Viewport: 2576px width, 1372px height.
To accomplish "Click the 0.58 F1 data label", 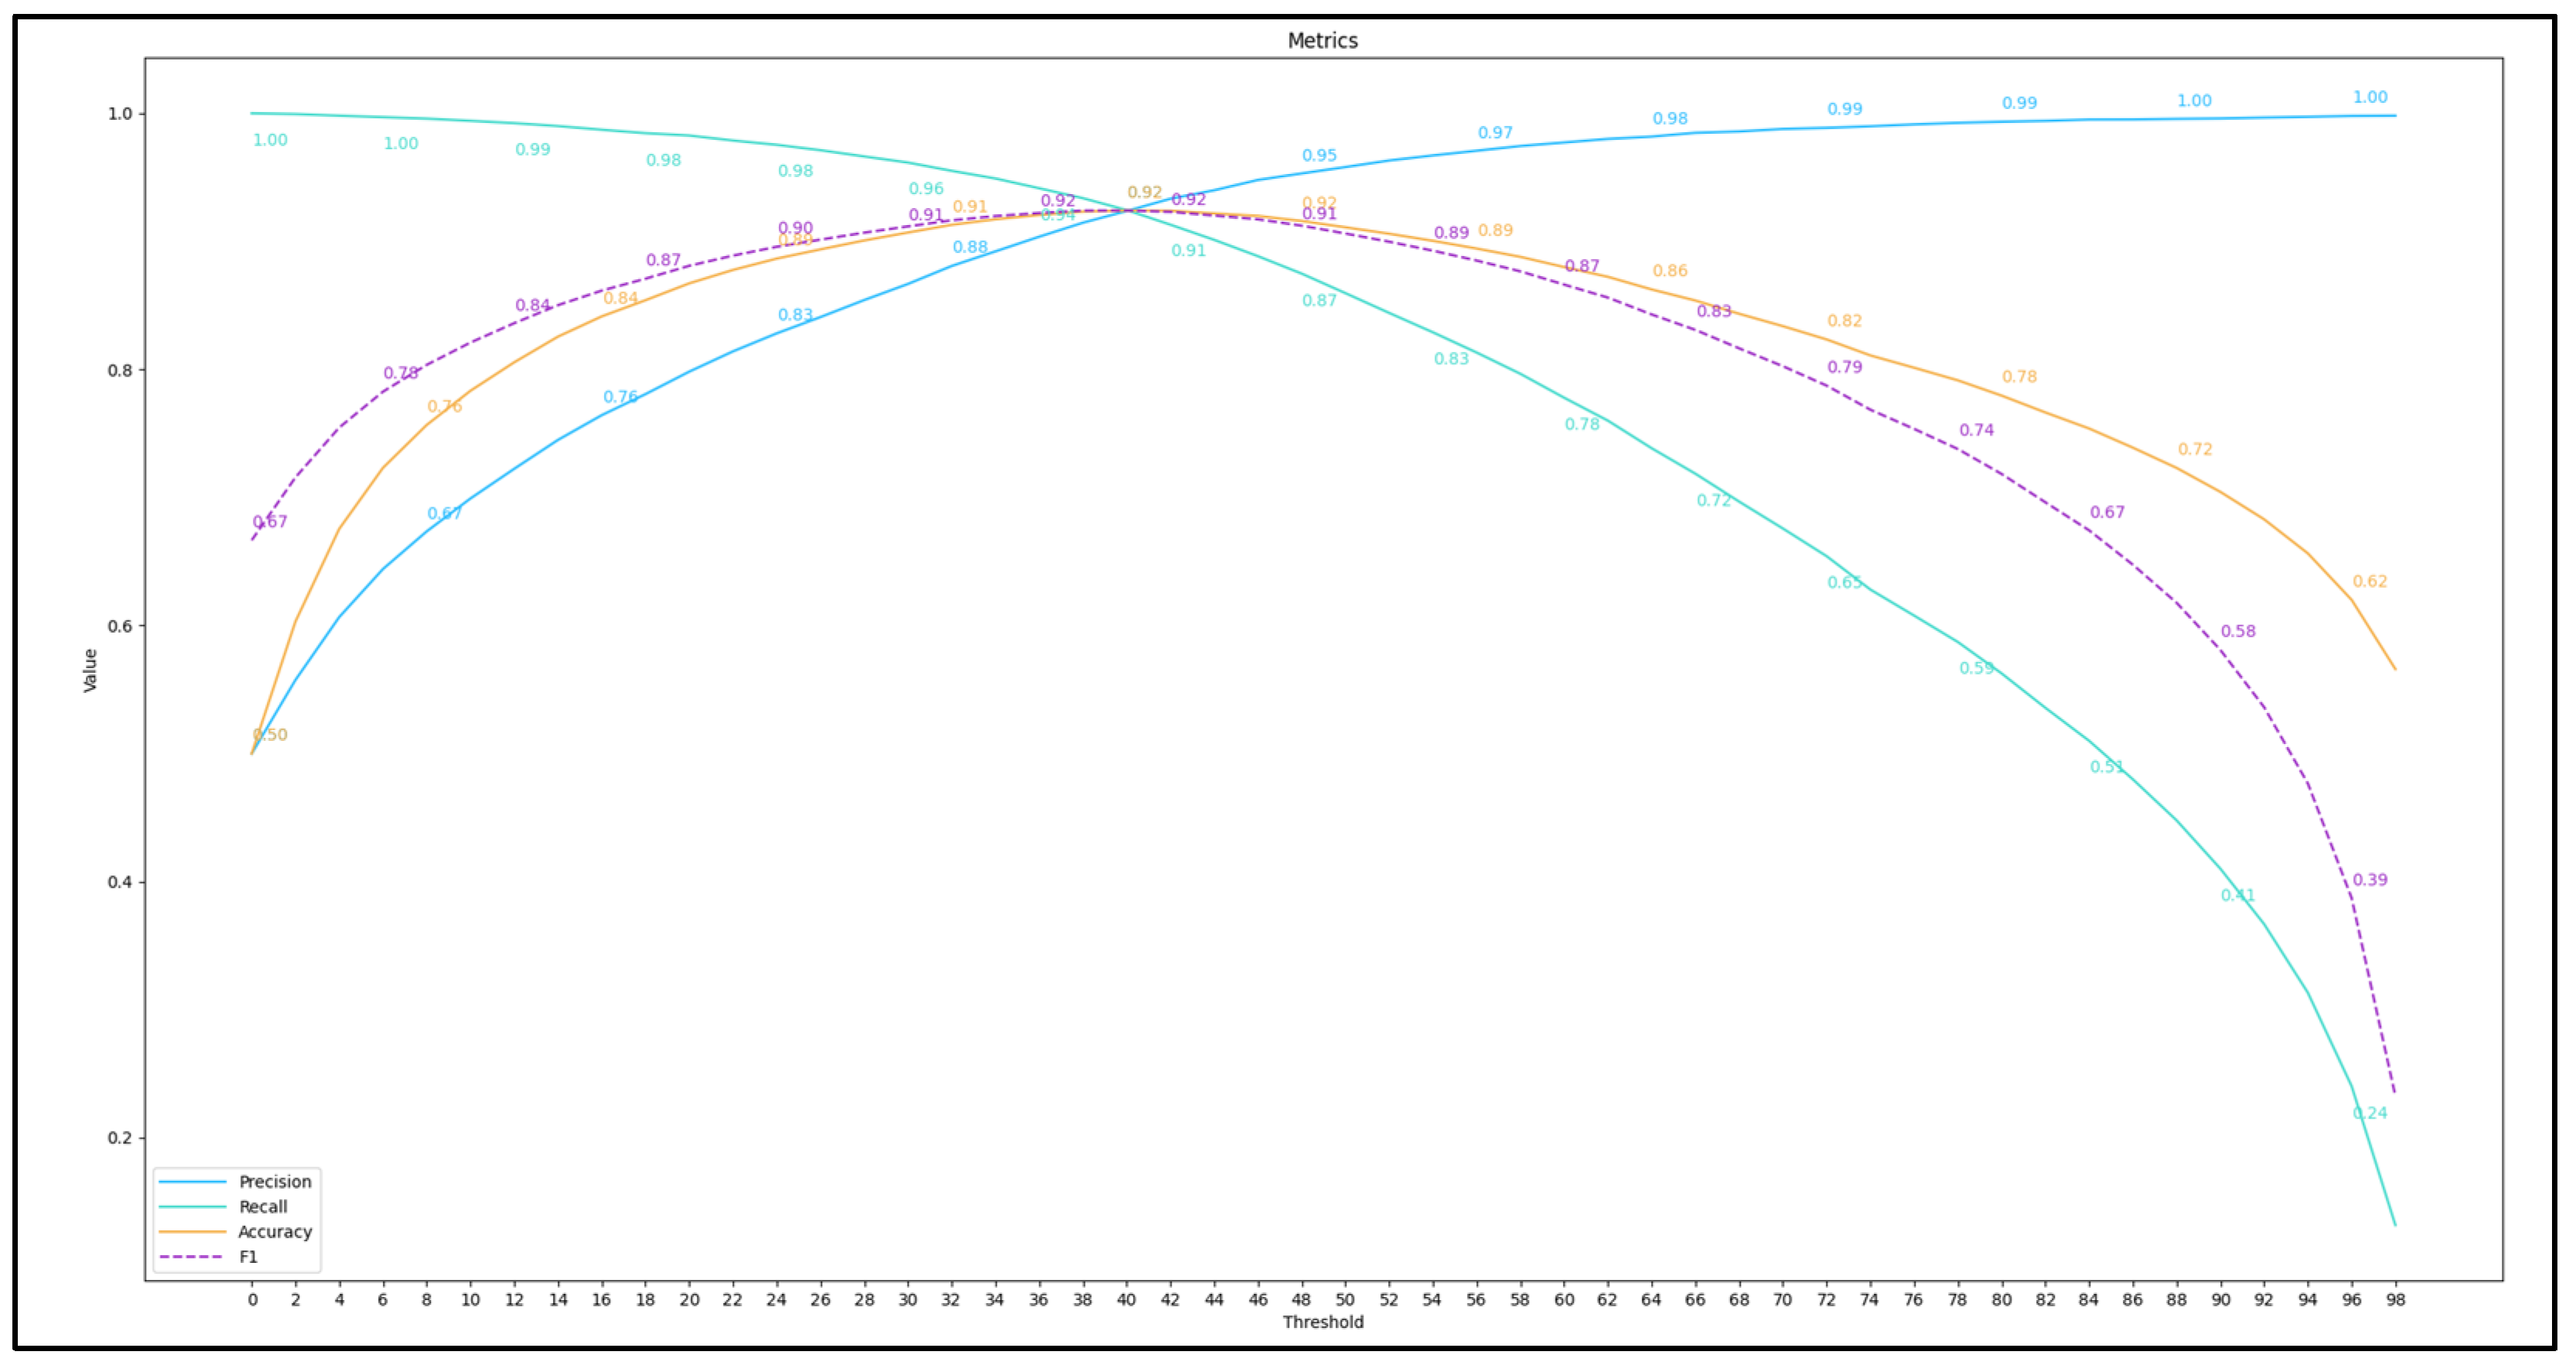I will pos(2238,631).
